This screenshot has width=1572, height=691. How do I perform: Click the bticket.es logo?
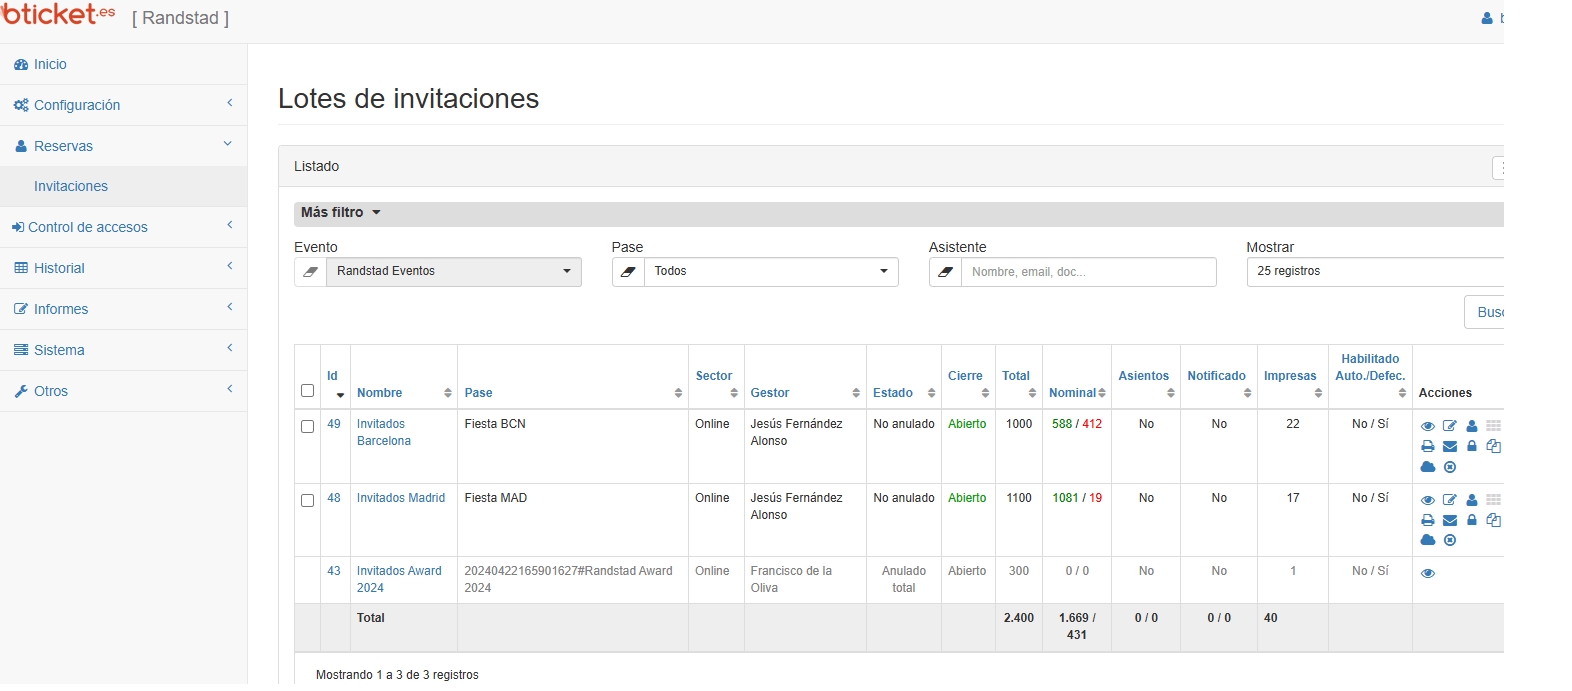point(58,14)
